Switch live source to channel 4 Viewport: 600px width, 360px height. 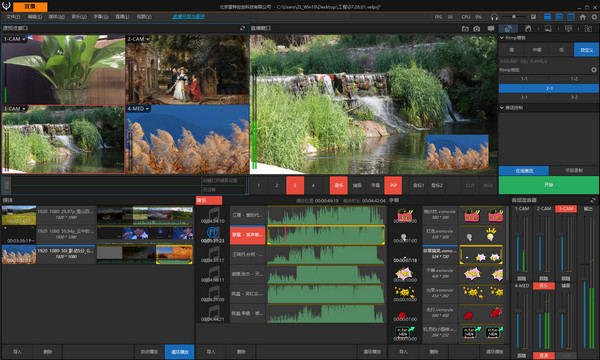313,186
